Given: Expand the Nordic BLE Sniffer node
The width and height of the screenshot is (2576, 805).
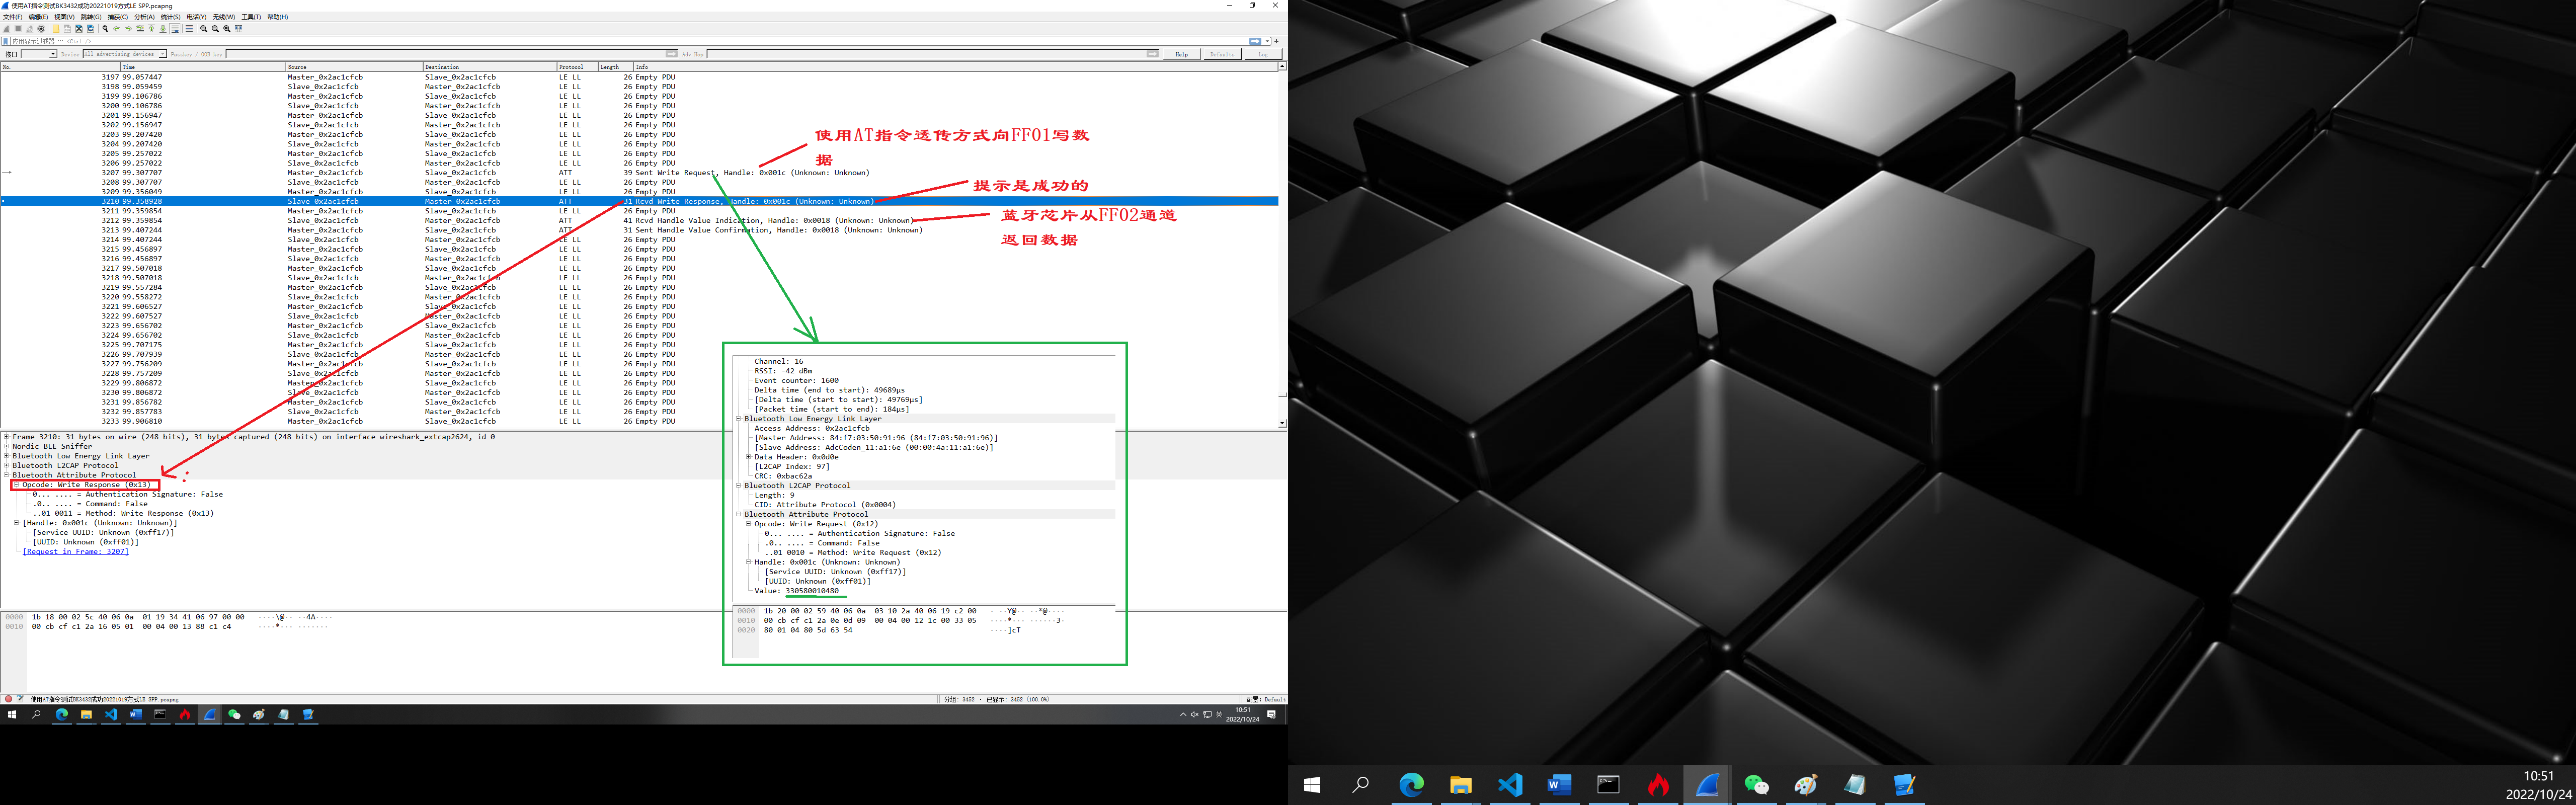Looking at the screenshot, I should click(6, 446).
